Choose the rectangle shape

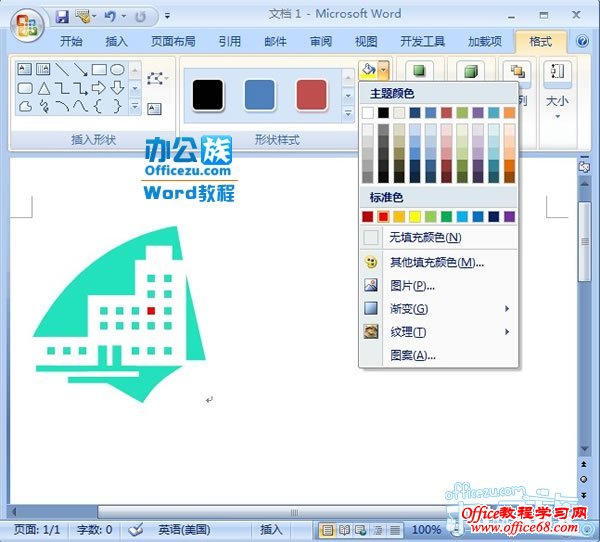tap(99, 69)
